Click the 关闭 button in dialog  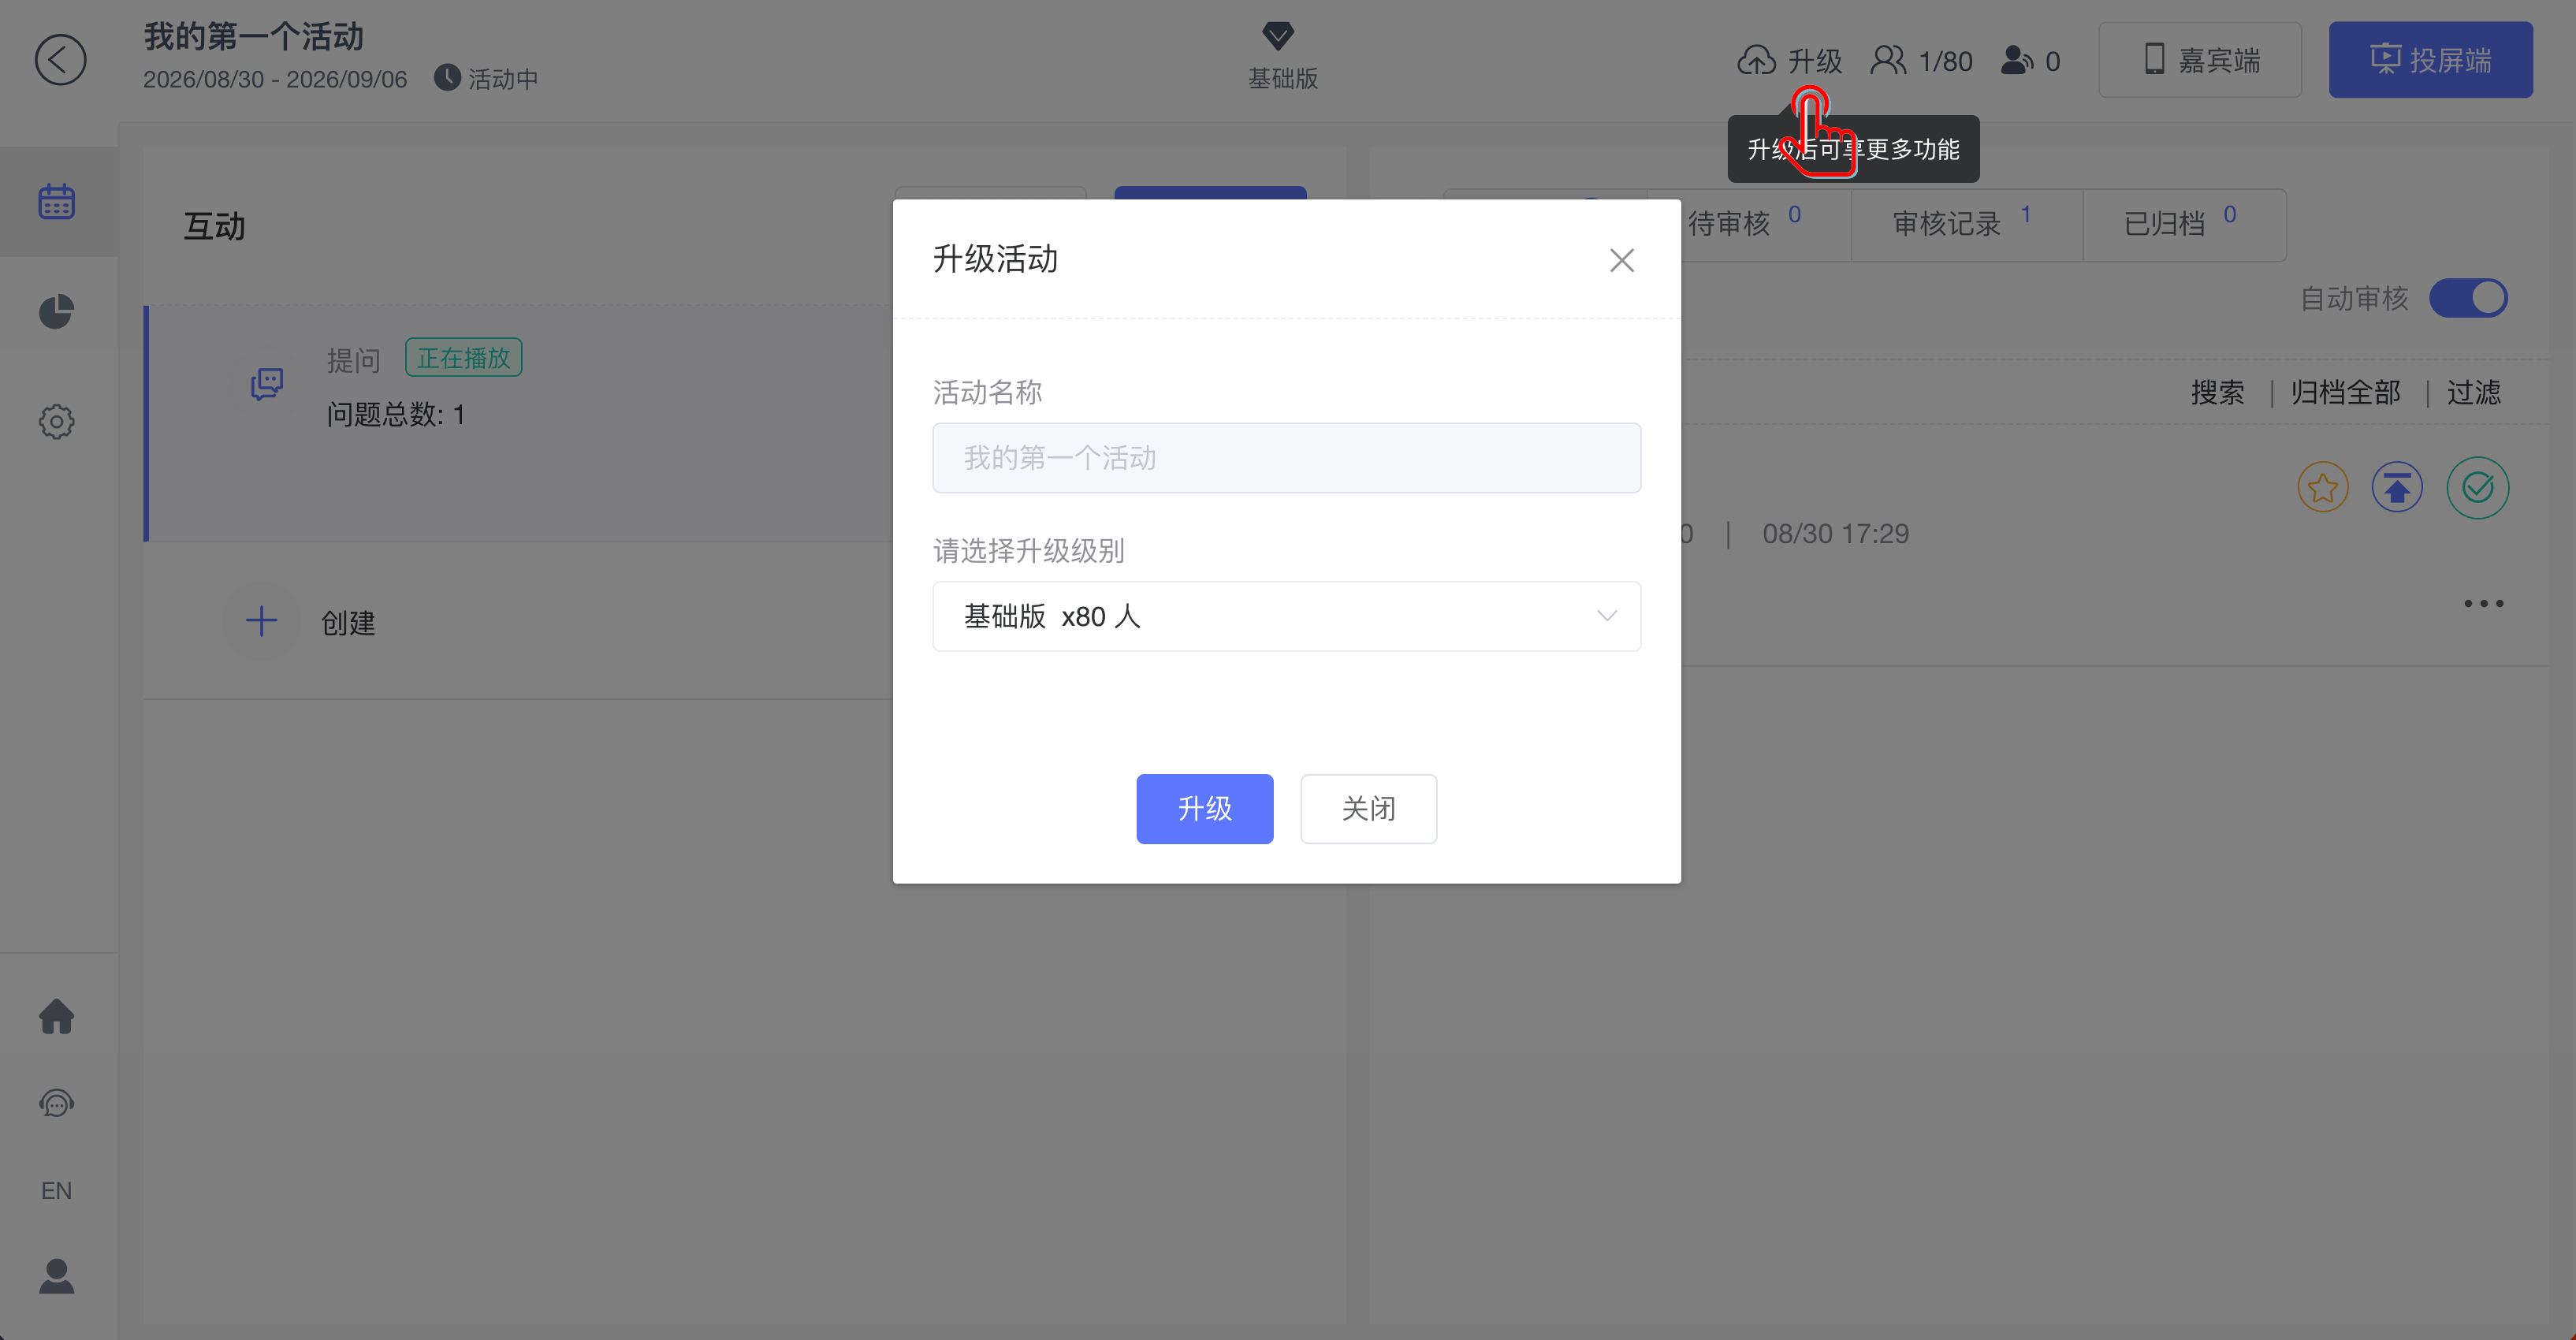click(x=1368, y=809)
